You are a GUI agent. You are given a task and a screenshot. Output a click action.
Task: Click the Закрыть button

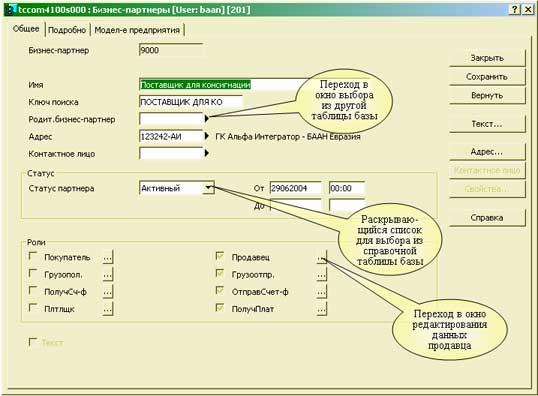[487, 58]
